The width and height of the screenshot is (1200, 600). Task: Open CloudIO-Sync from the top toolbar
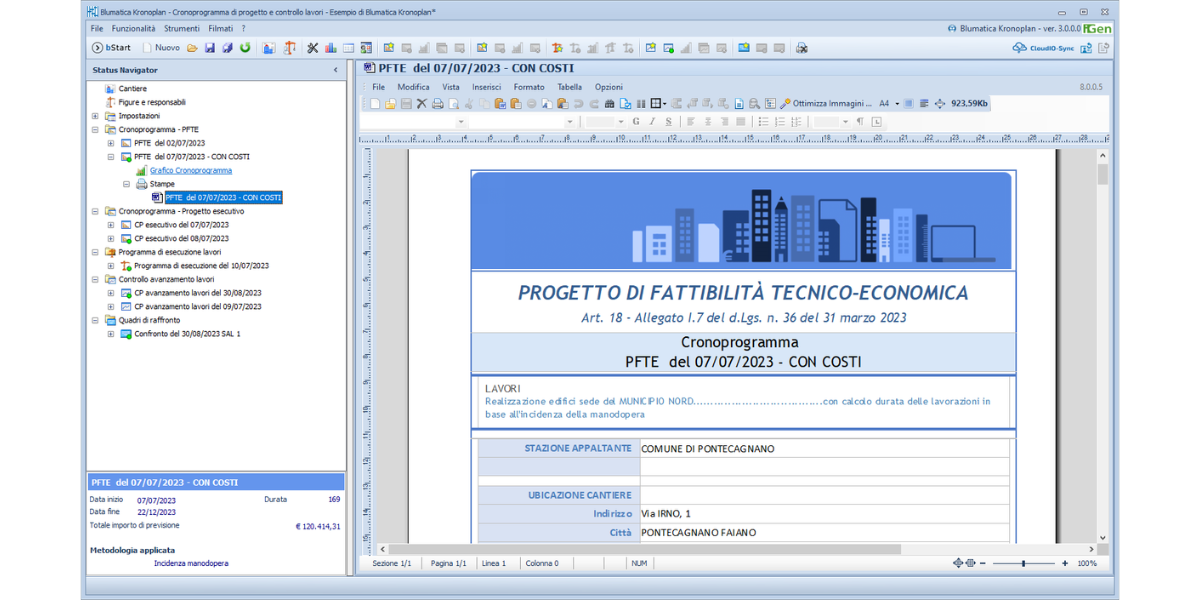tap(1046, 48)
